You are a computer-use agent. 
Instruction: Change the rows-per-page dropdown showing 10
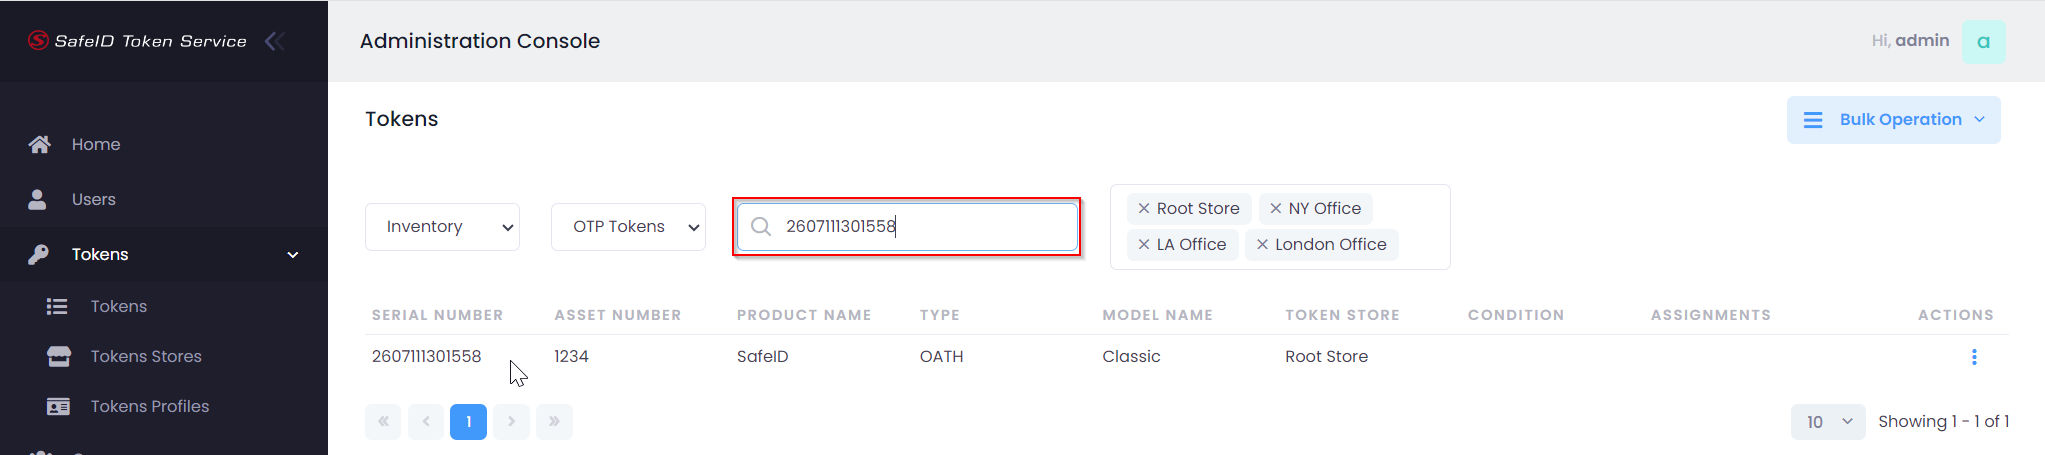point(1828,422)
